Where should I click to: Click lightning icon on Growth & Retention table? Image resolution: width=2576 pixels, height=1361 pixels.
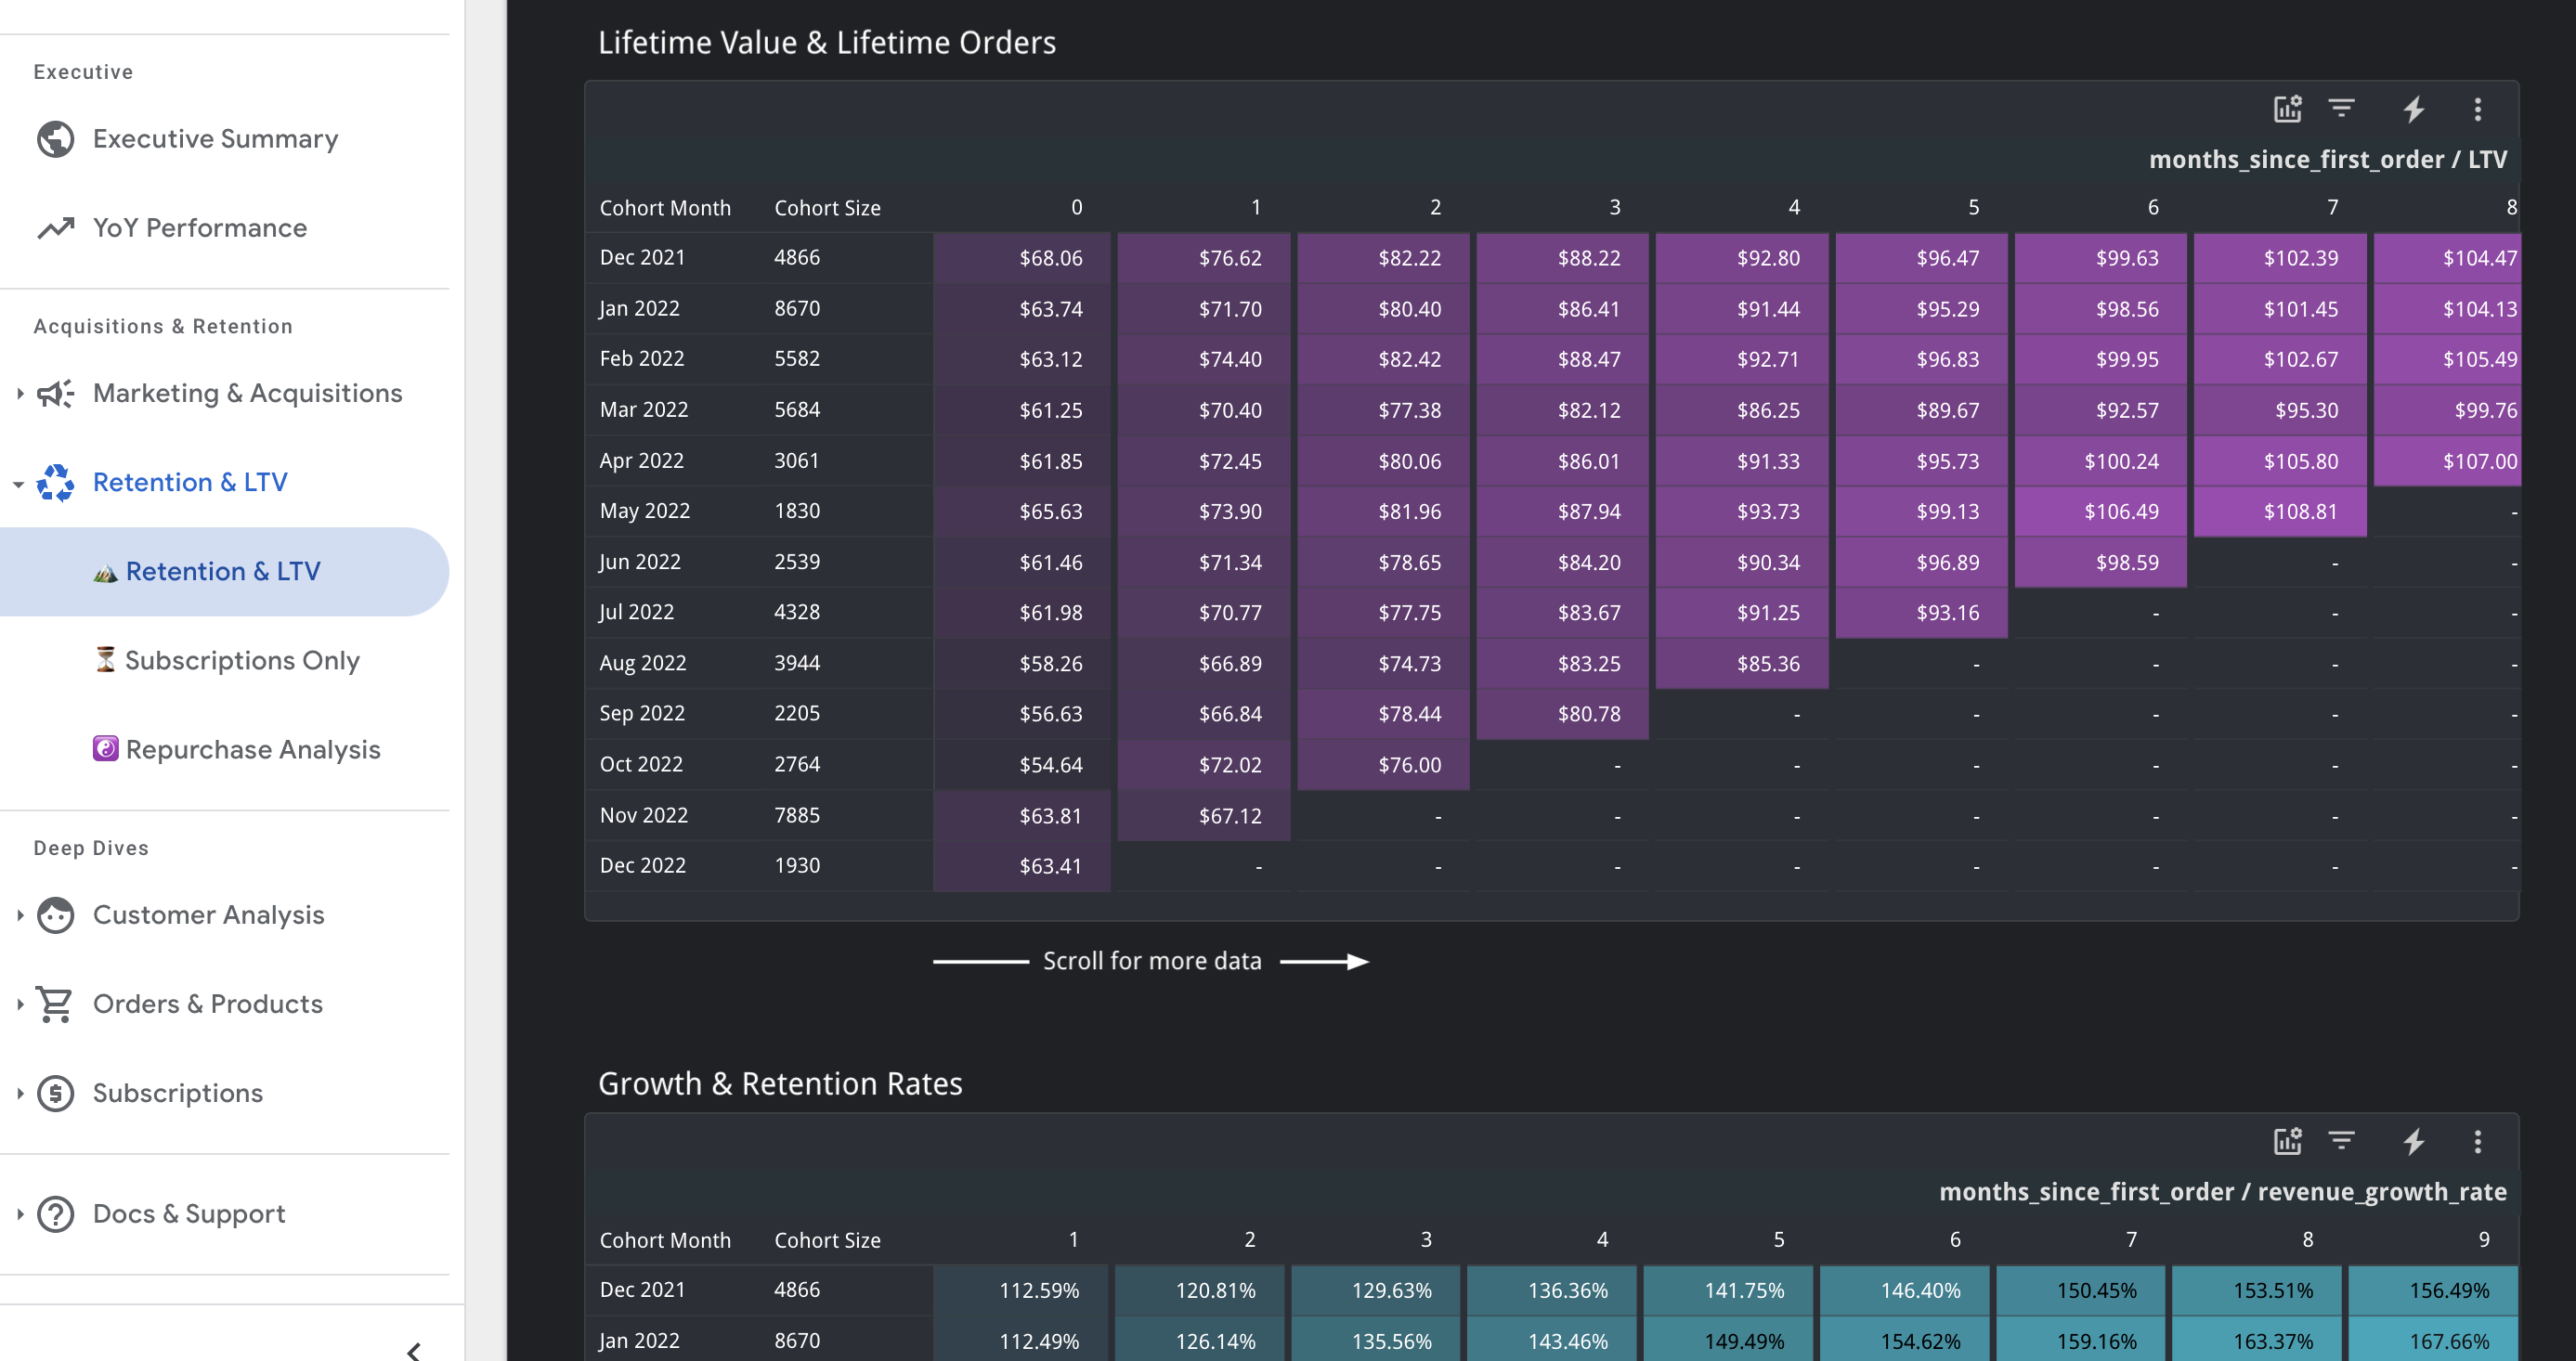tap(2414, 1141)
